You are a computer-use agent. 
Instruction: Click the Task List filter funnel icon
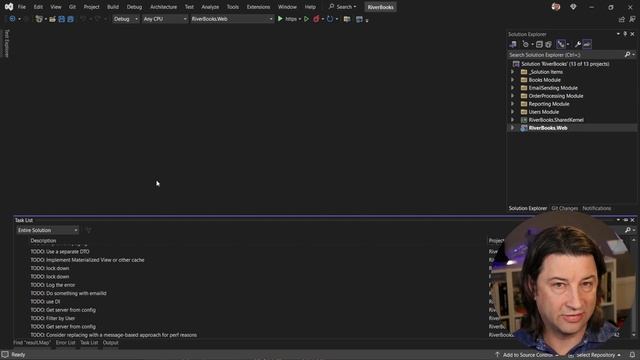coord(89,230)
